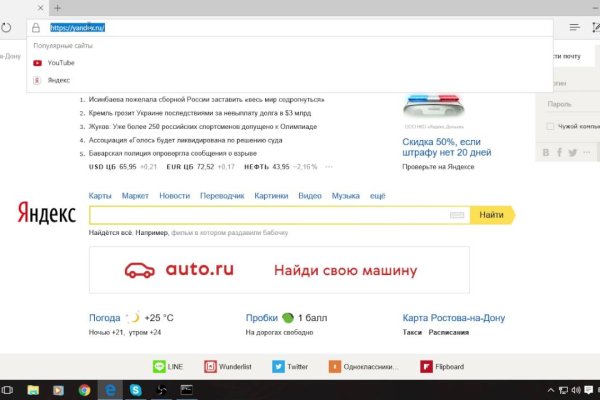
Task: Expand the 'ещё' services menu
Action: pyautogui.click(x=377, y=196)
